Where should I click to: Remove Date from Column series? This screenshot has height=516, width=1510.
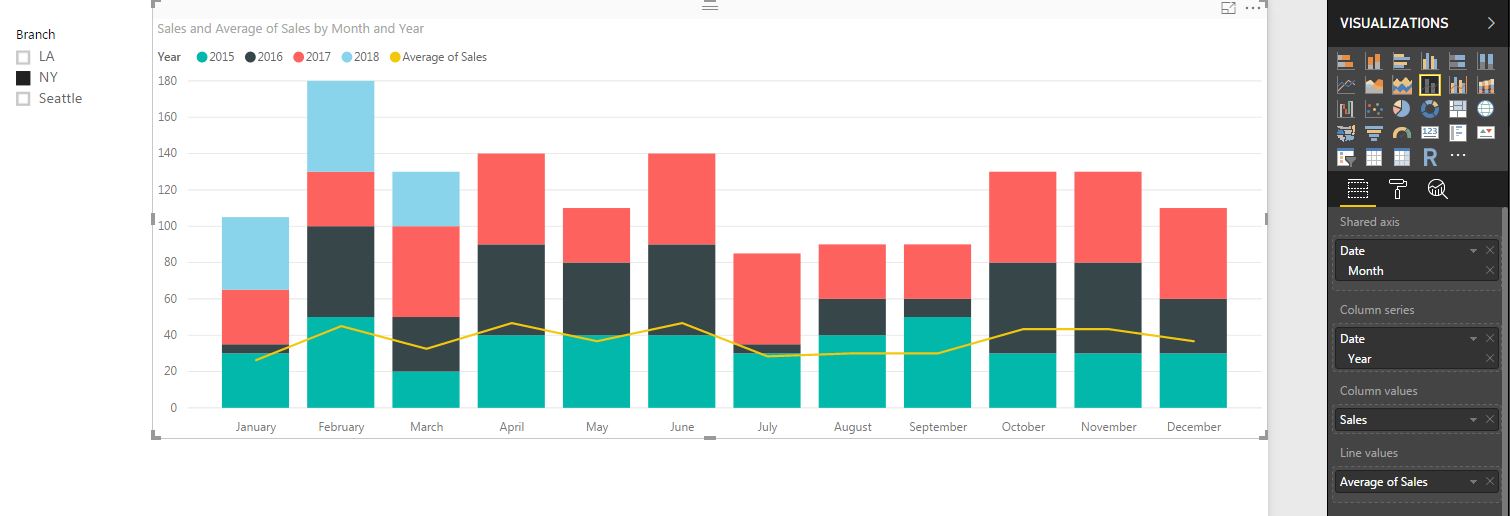click(x=1490, y=339)
